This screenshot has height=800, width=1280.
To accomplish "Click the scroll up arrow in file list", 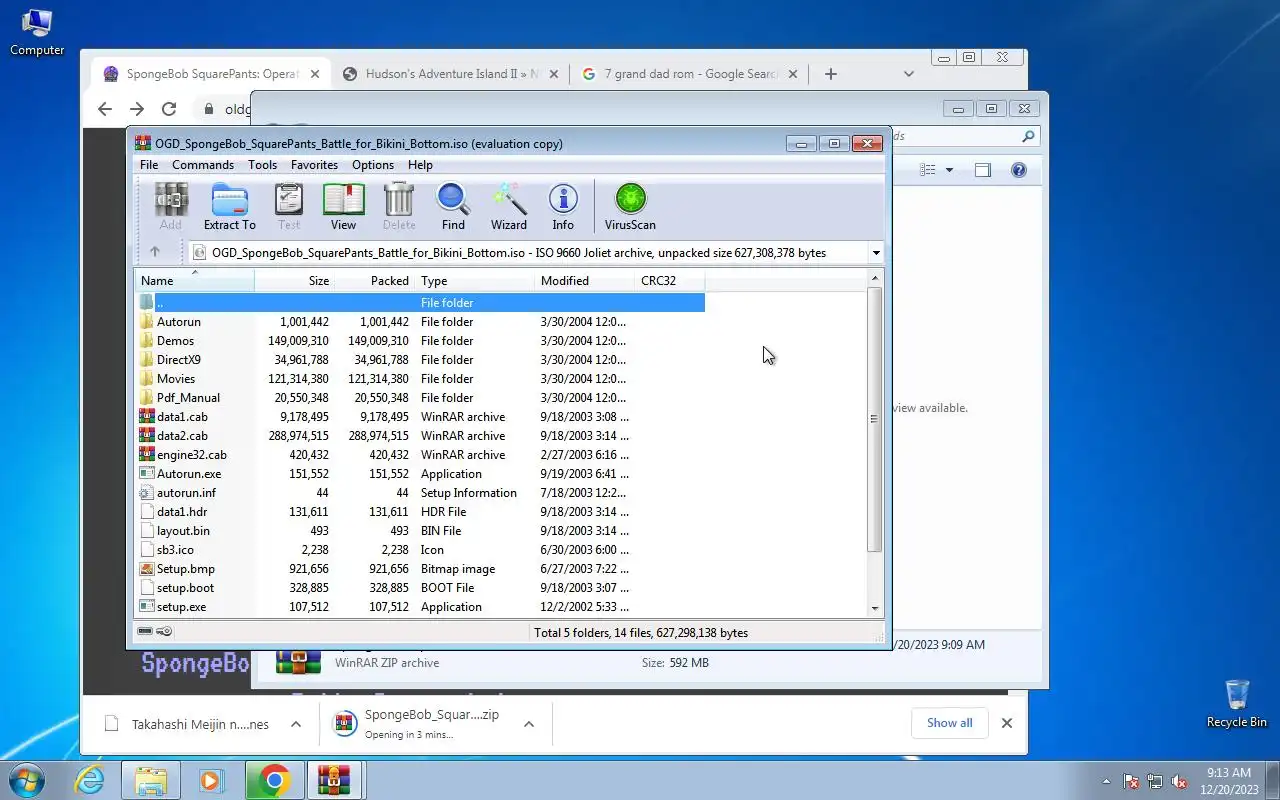I will click(x=875, y=278).
